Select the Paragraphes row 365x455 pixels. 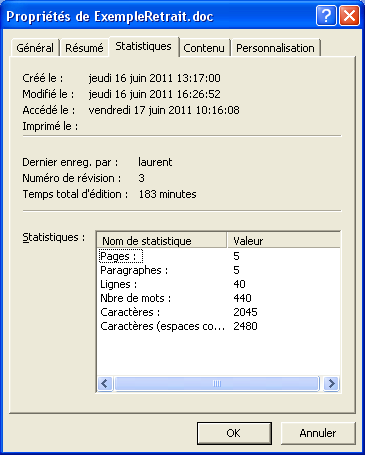coord(219,270)
